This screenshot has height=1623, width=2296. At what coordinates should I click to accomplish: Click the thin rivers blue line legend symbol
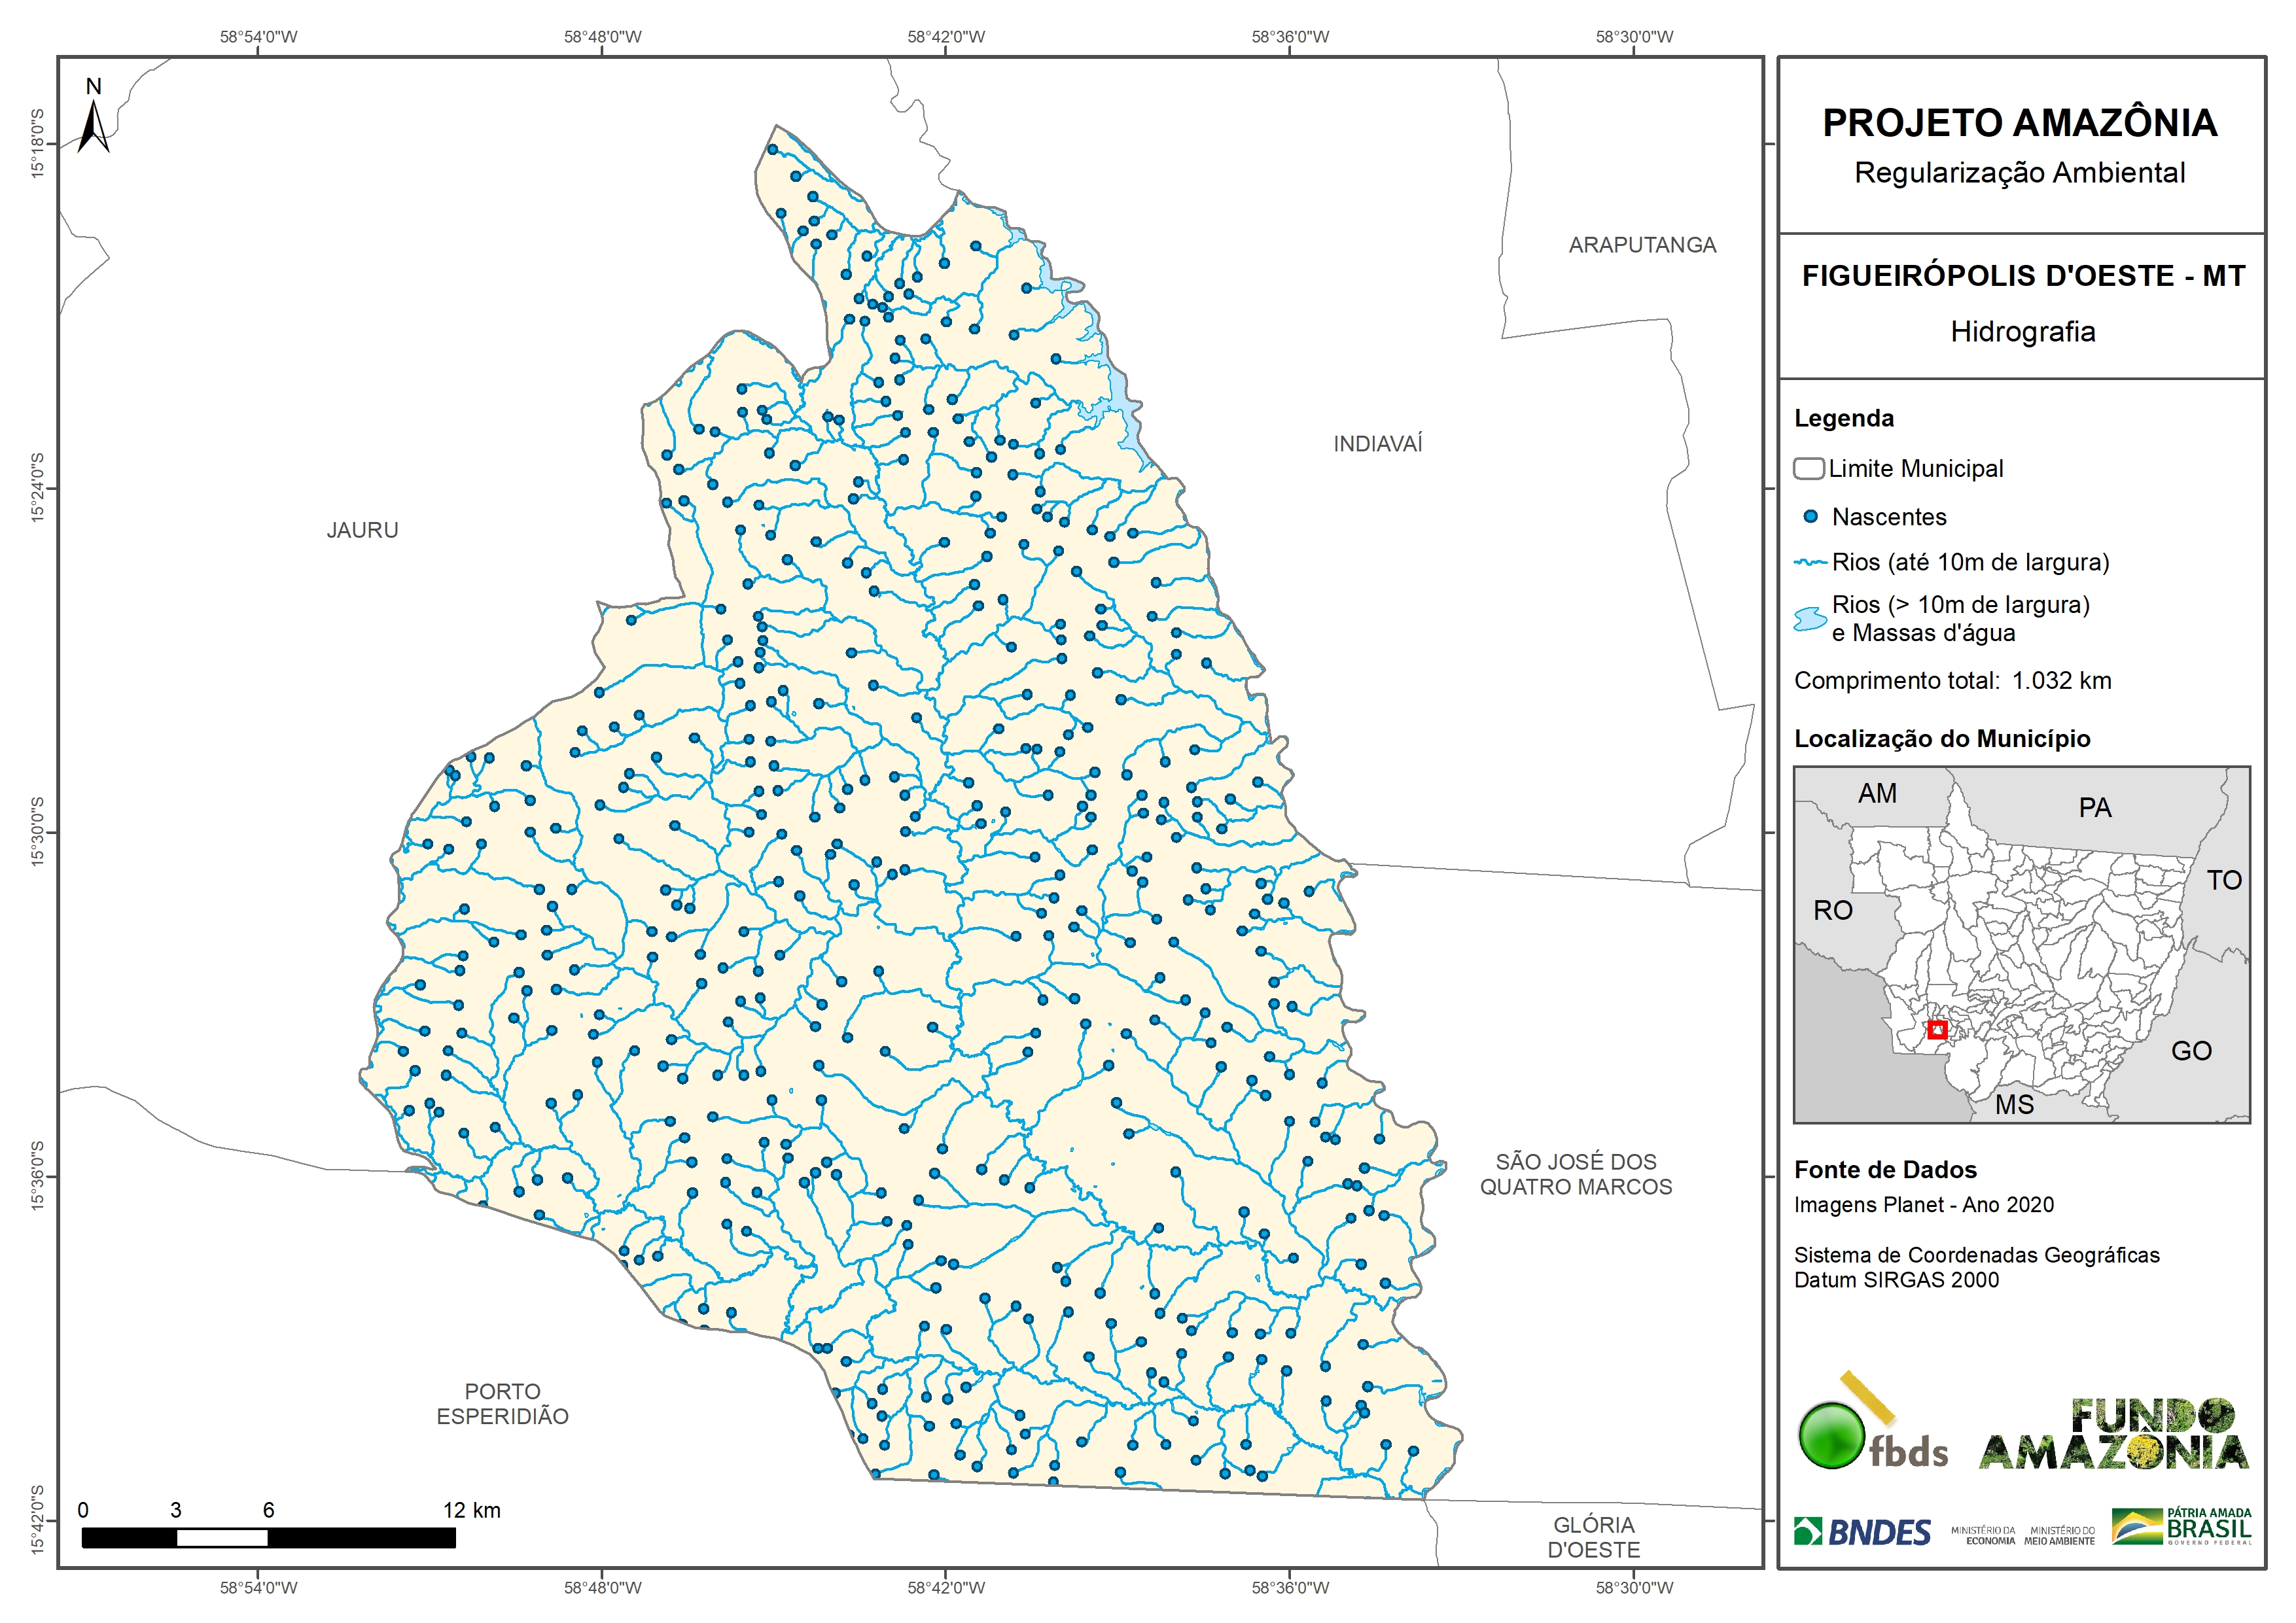point(1810,563)
